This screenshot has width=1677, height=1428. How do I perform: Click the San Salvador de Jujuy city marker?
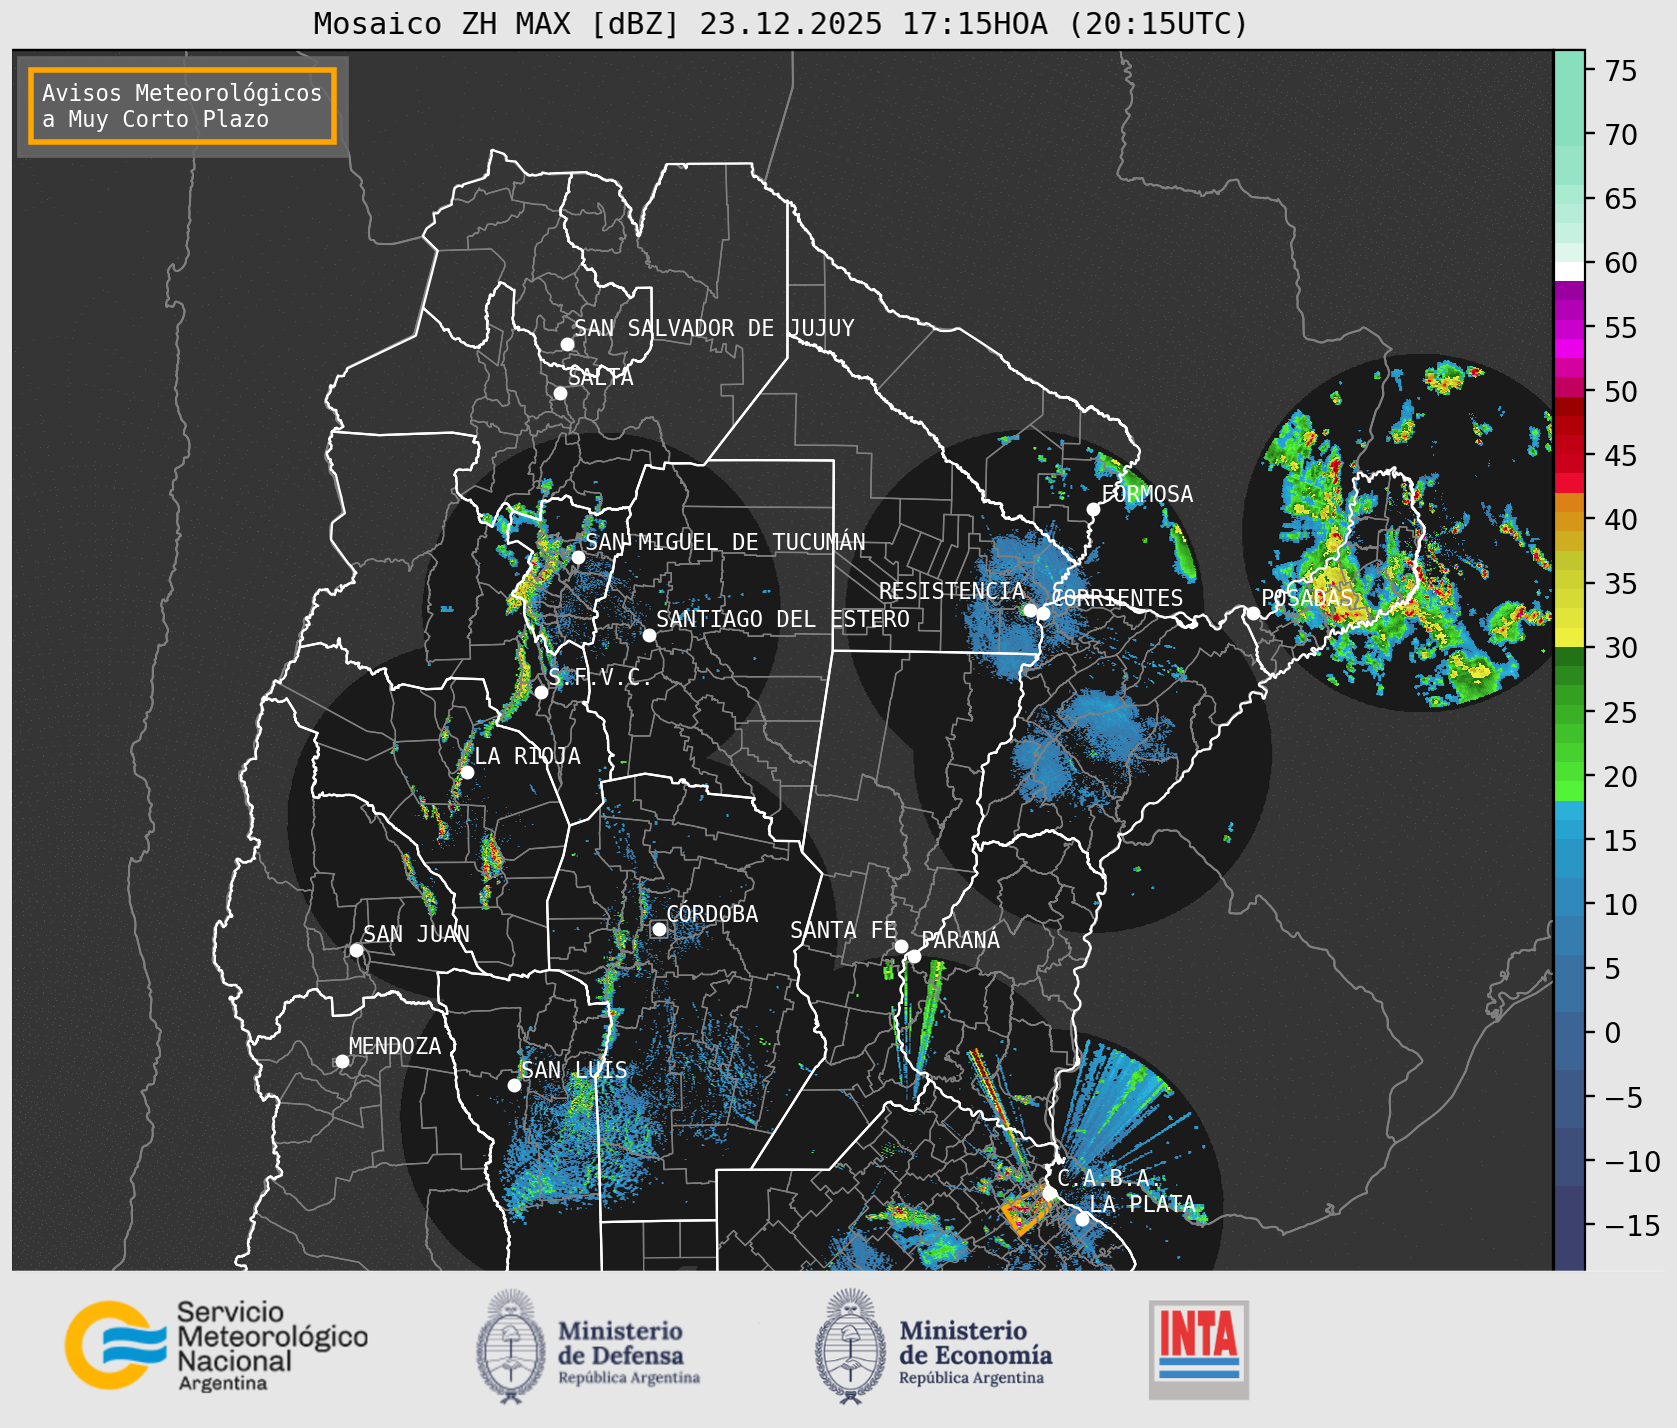tap(567, 344)
